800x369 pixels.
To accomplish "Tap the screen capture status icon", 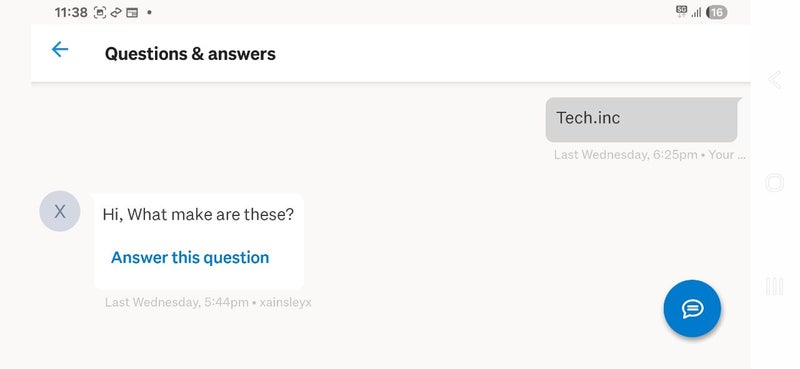I will coord(100,13).
